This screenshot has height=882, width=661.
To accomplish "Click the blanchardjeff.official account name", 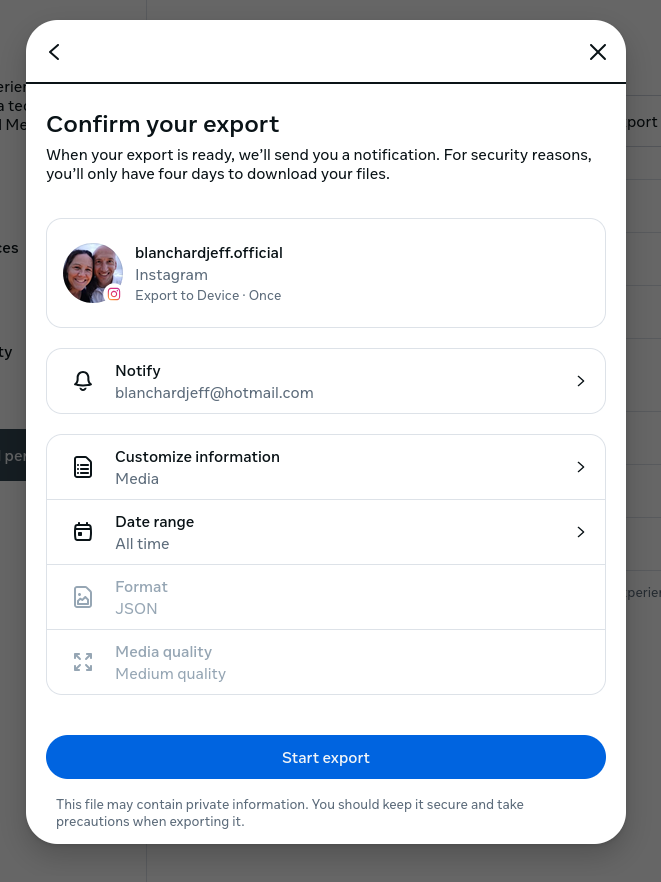I will point(209,253).
